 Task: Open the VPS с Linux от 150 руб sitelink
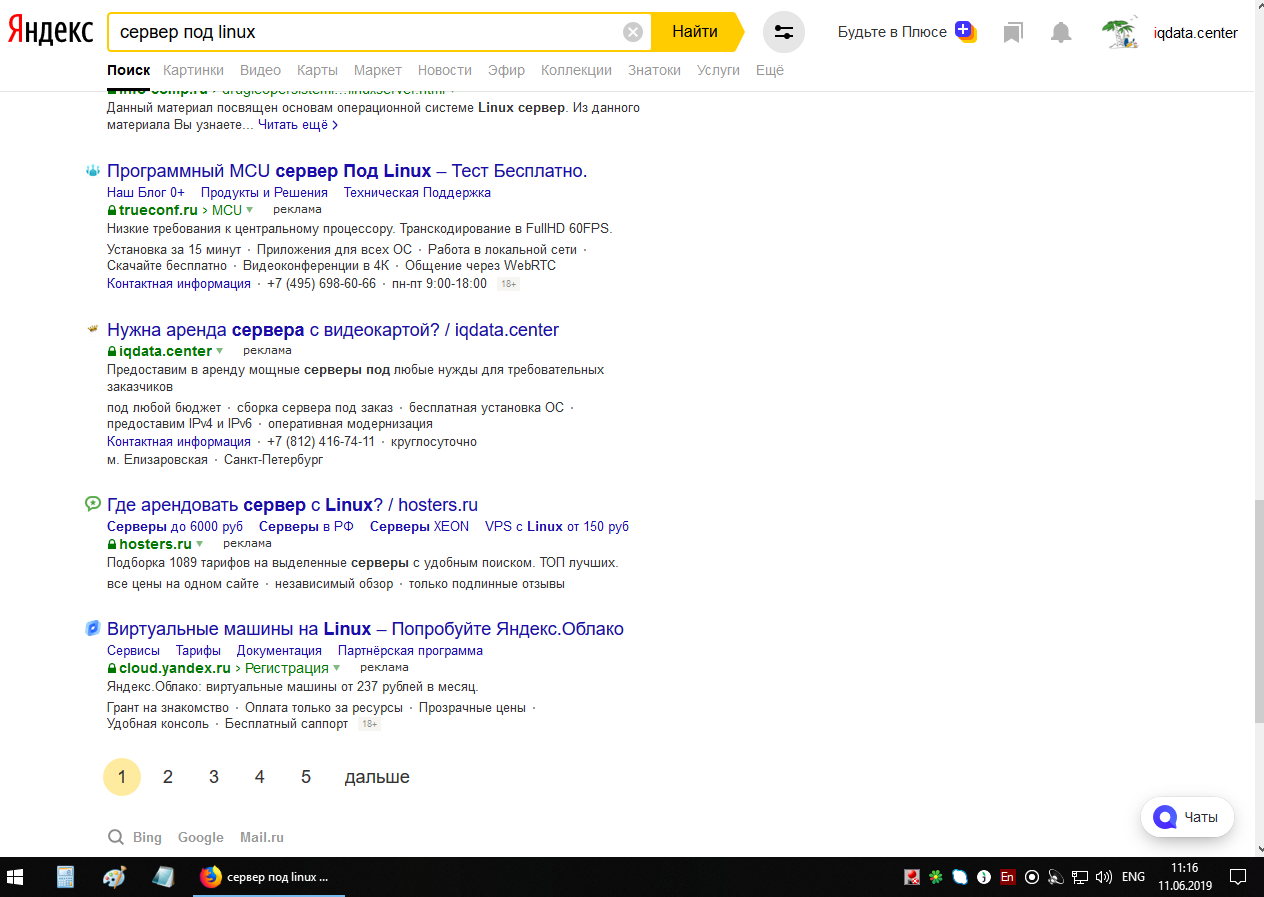(x=557, y=526)
